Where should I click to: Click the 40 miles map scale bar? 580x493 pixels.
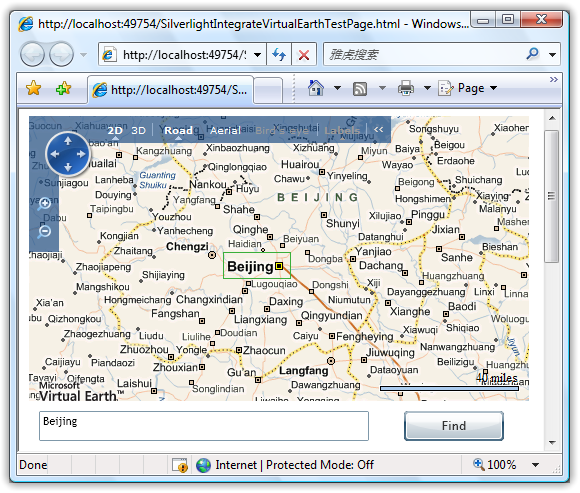[449, 388]
